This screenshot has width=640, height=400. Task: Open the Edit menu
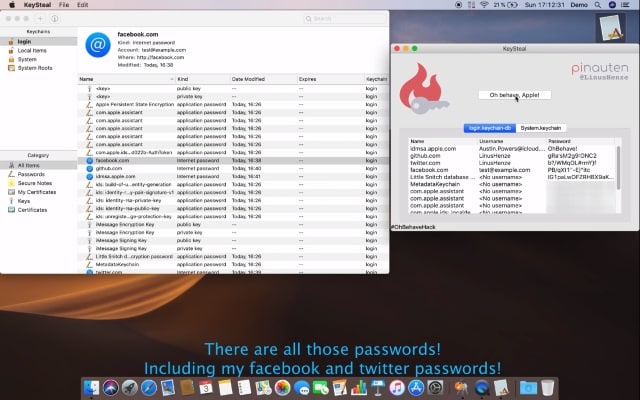pos(83,5)
